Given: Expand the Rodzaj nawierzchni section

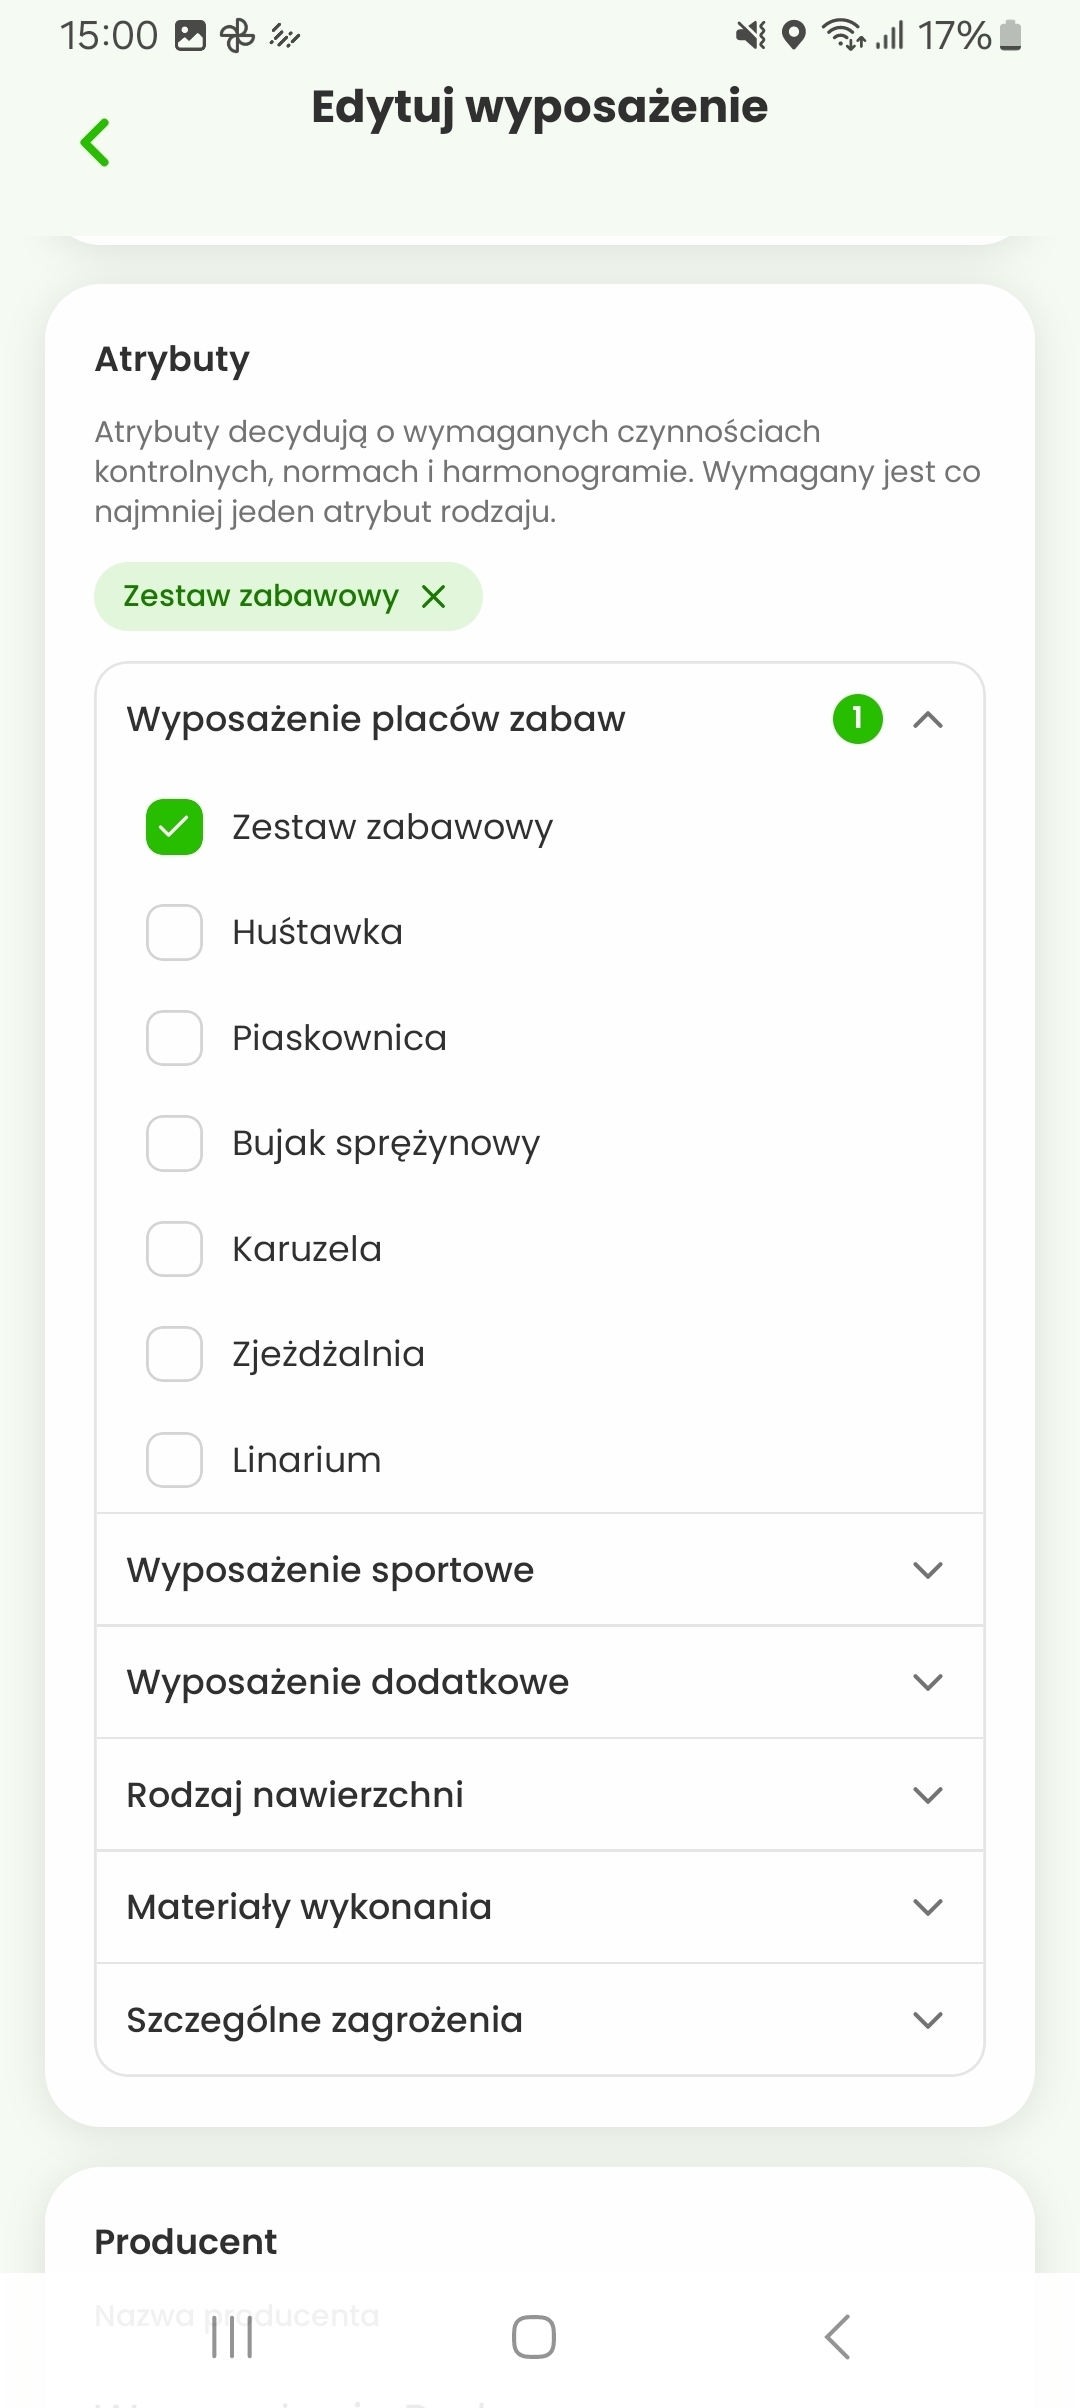Looking at the screenshot, I should [540, 1795].
